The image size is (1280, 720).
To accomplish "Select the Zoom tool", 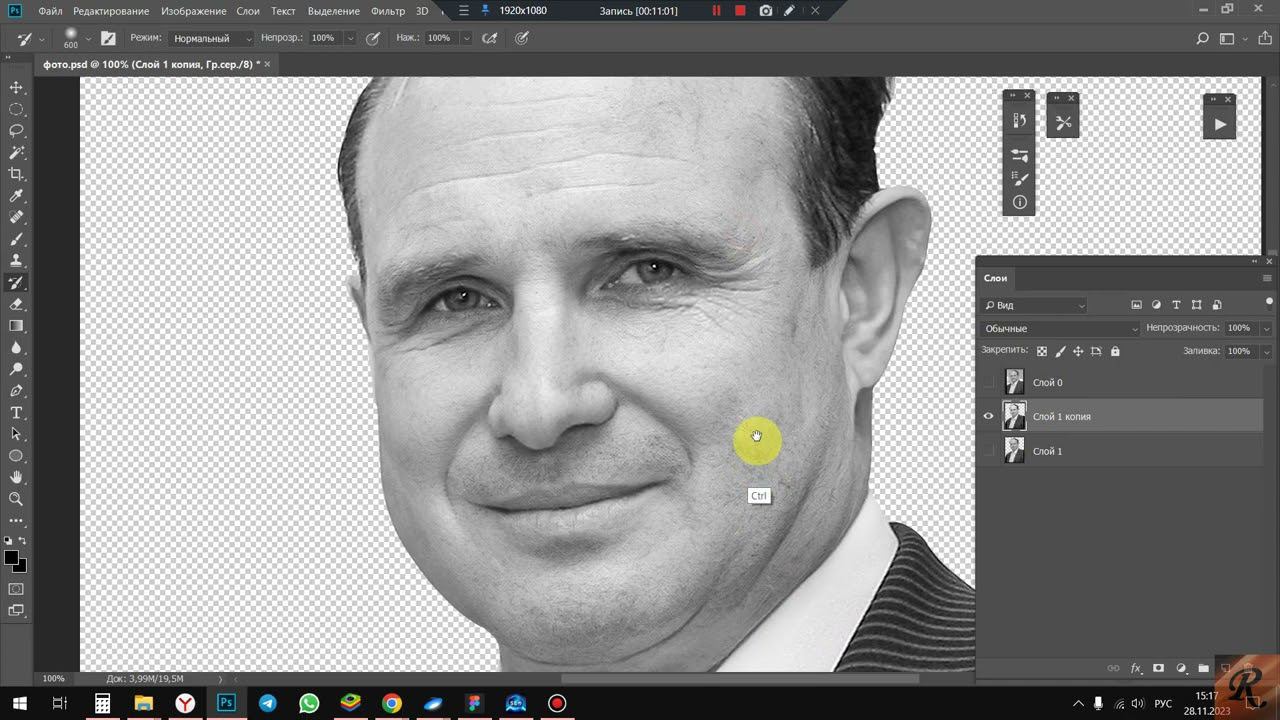I will click(16, 499).
